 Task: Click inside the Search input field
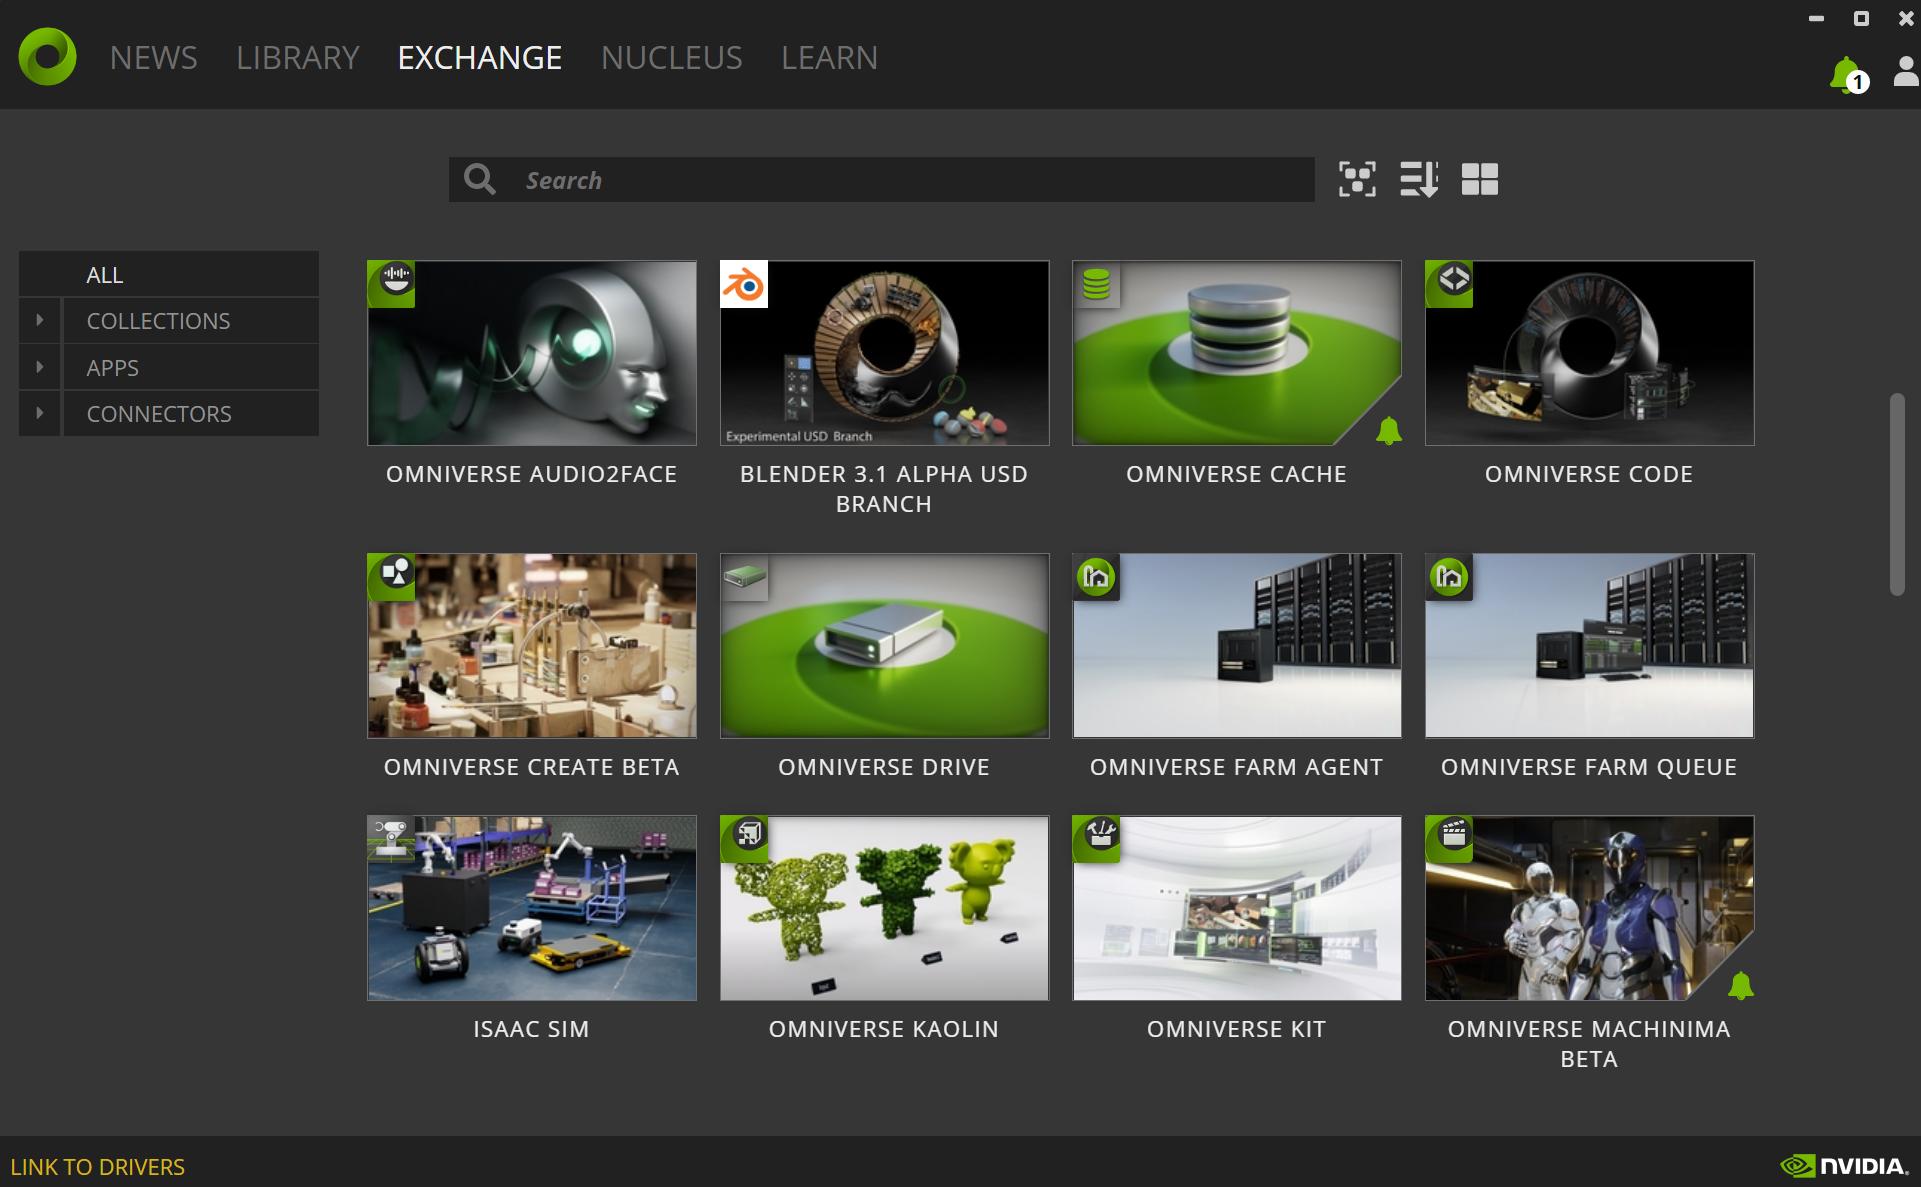click(x=900, y=180)
